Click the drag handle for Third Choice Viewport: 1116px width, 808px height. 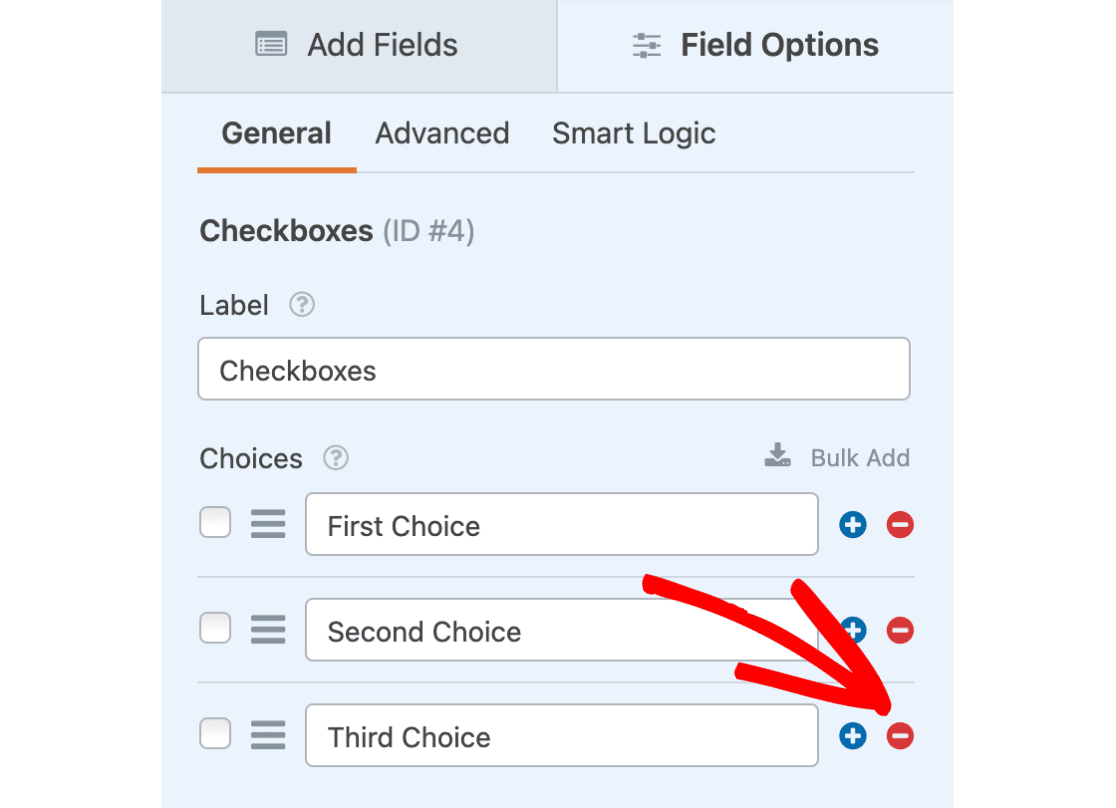pyautogui.click(x=267, y=733)
